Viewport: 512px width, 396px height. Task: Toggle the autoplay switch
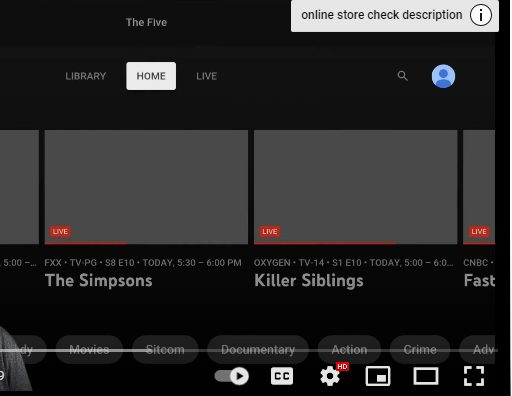pos(232,376)
